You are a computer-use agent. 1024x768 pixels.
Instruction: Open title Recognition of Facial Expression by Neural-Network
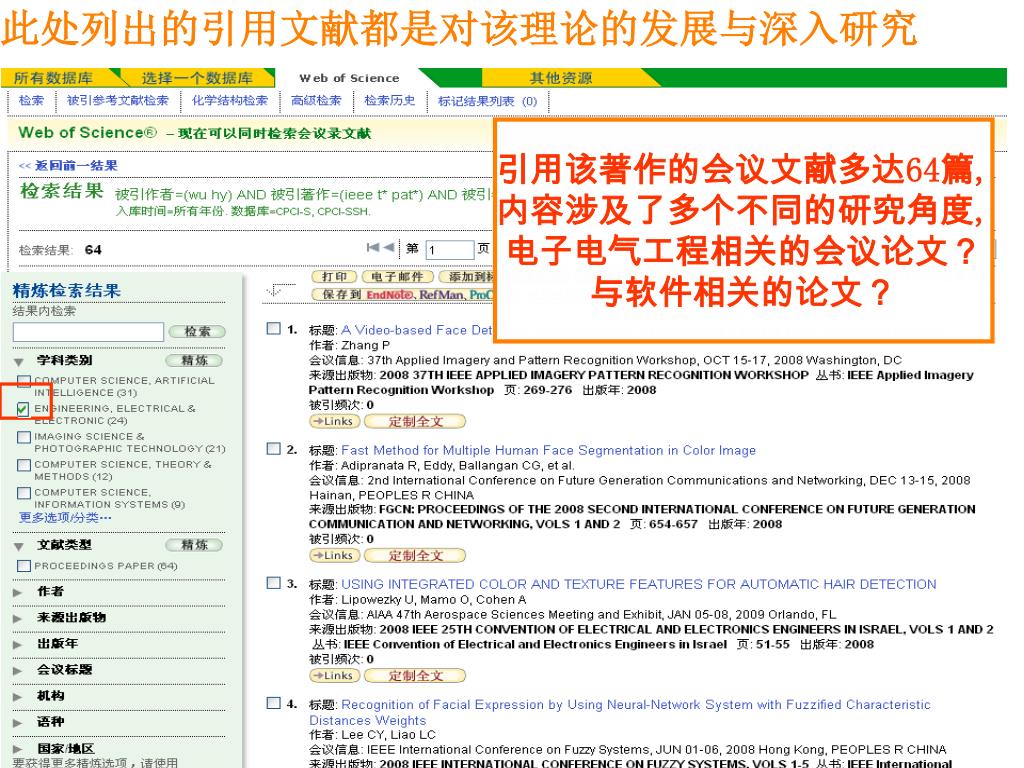[619, 712]
